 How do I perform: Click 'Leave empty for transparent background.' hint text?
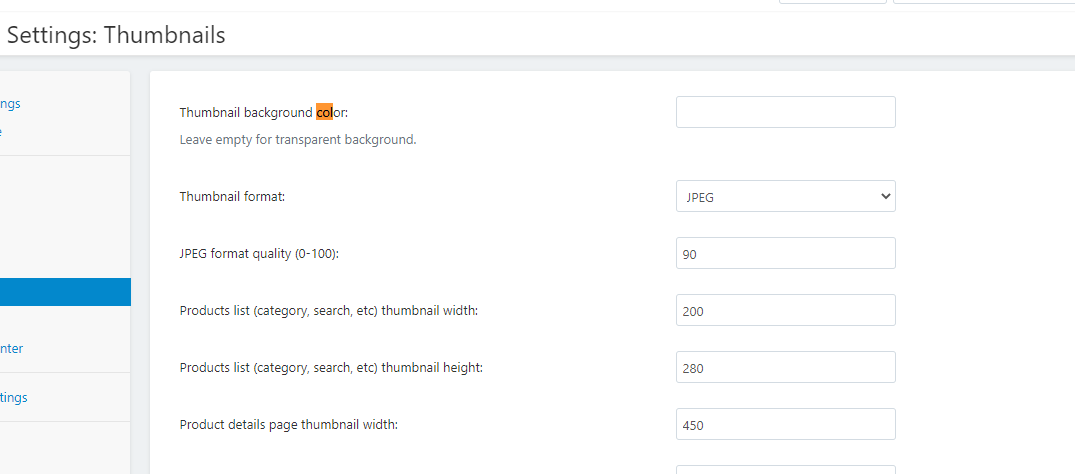[x=298, y=140]
